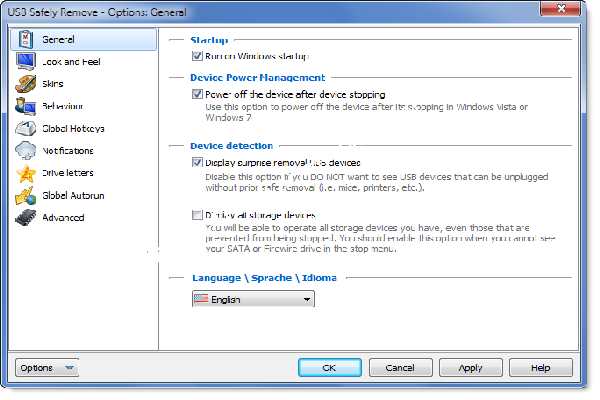
Task: Click the Apply button
Action: (471, 368)
